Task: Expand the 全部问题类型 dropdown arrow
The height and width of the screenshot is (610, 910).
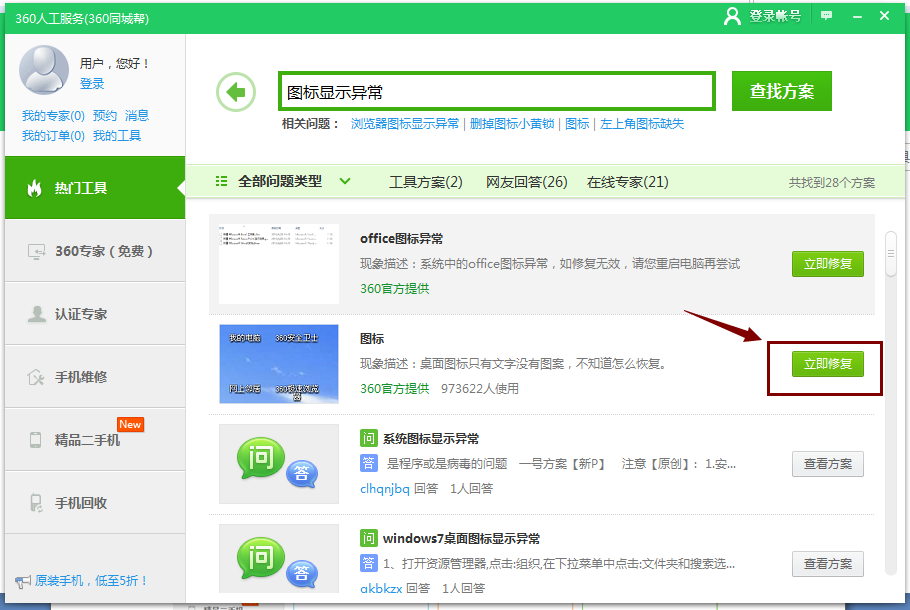Action: click(345, 182)
